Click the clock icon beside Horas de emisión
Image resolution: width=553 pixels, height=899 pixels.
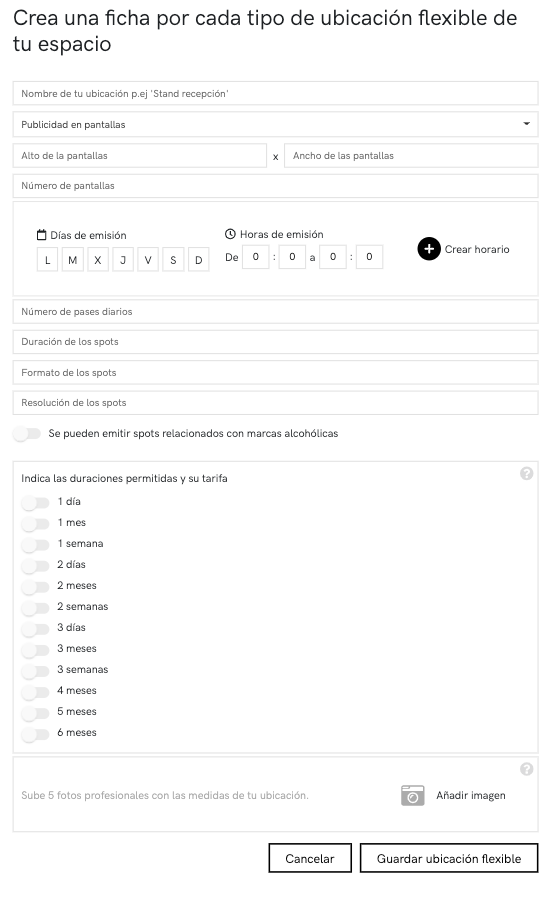[x=230, y=234]
